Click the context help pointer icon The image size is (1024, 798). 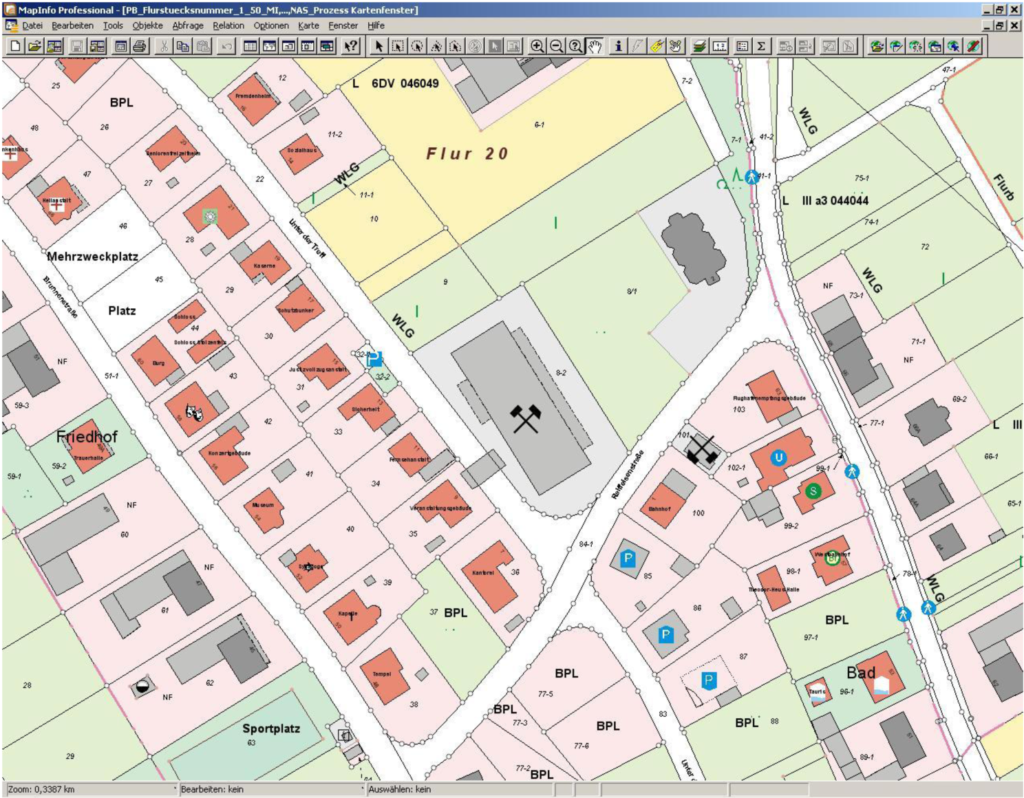point(350,46)
